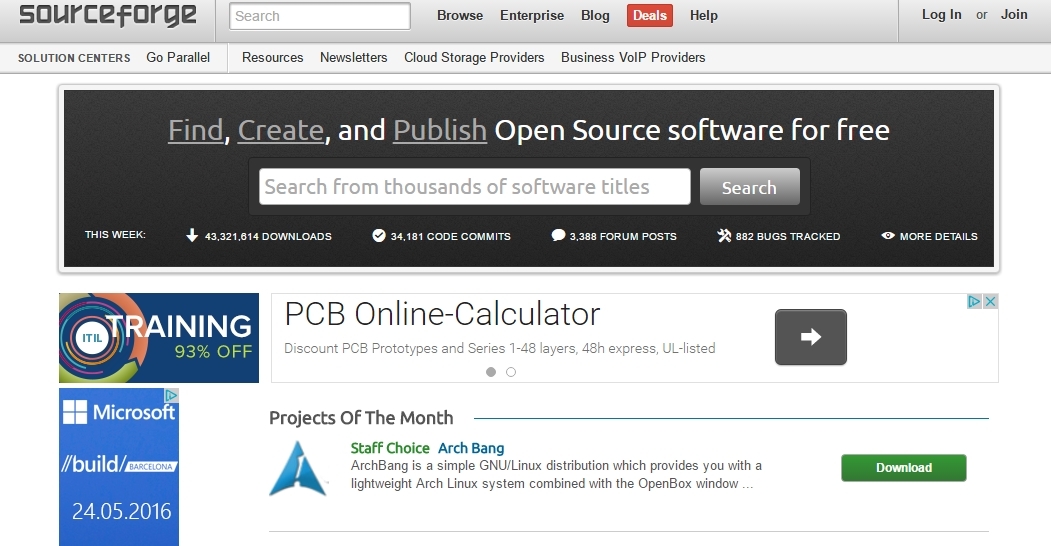Open the red Deals button
The height and width of the screenshot is (546, 1051).
[x=650, y=15]
